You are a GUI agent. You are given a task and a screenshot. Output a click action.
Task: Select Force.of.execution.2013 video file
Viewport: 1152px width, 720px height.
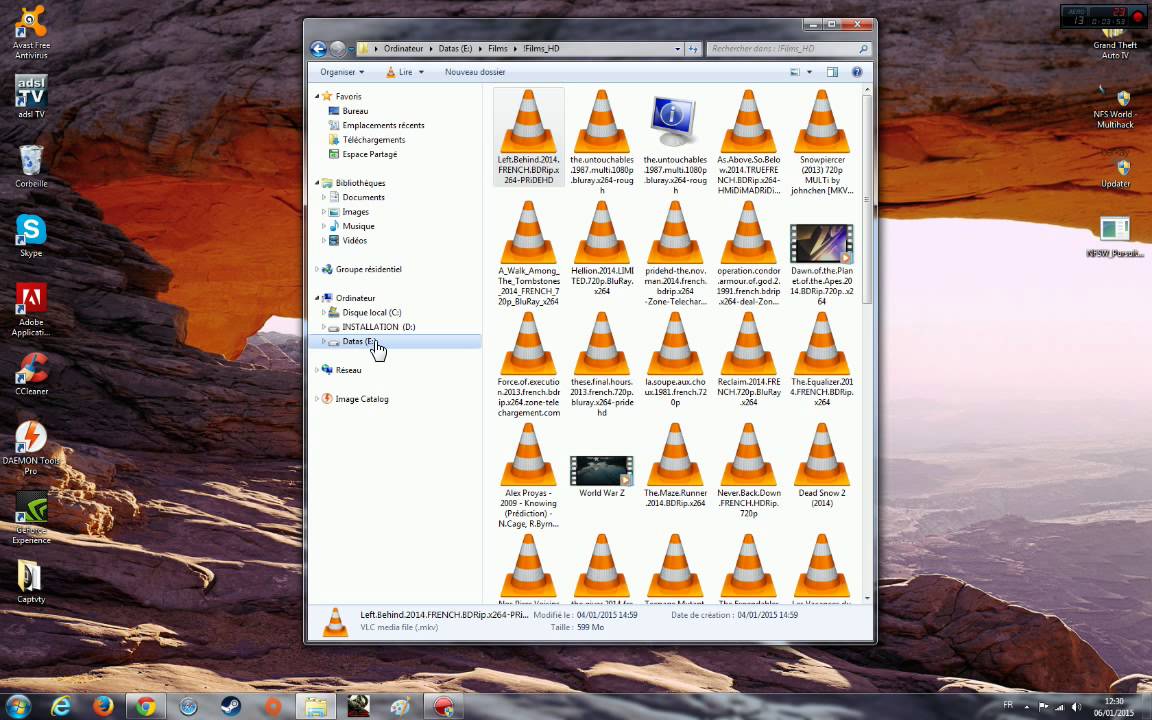[528, 344]
